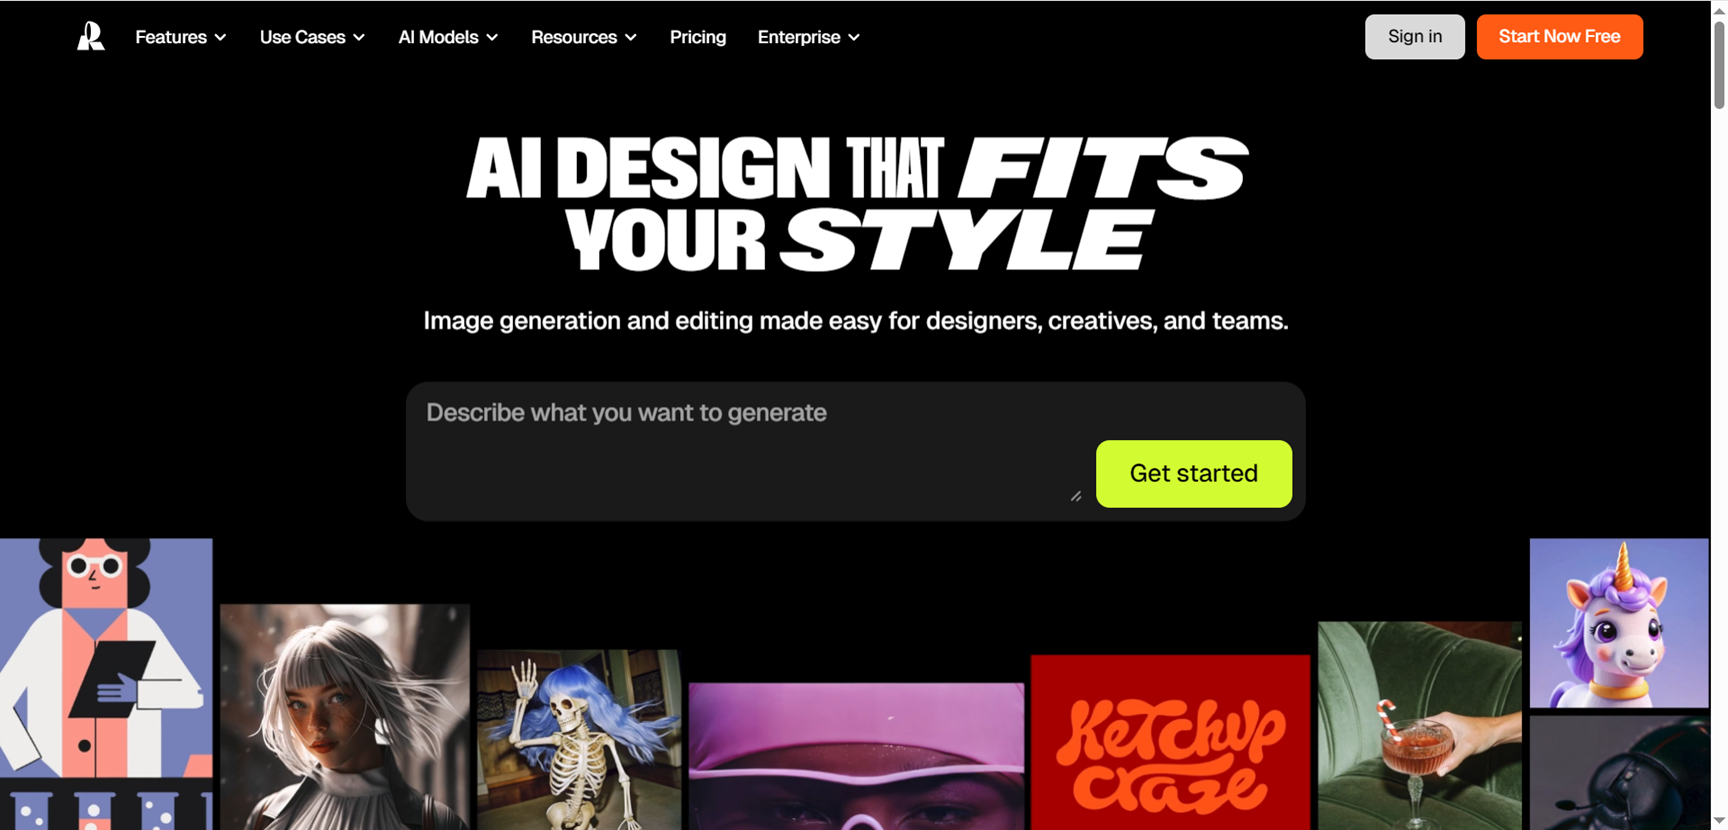Viewport: 1728px width, 830px height.
Task: Click the textarea resize handle icon
Action: click(1076, 496)
